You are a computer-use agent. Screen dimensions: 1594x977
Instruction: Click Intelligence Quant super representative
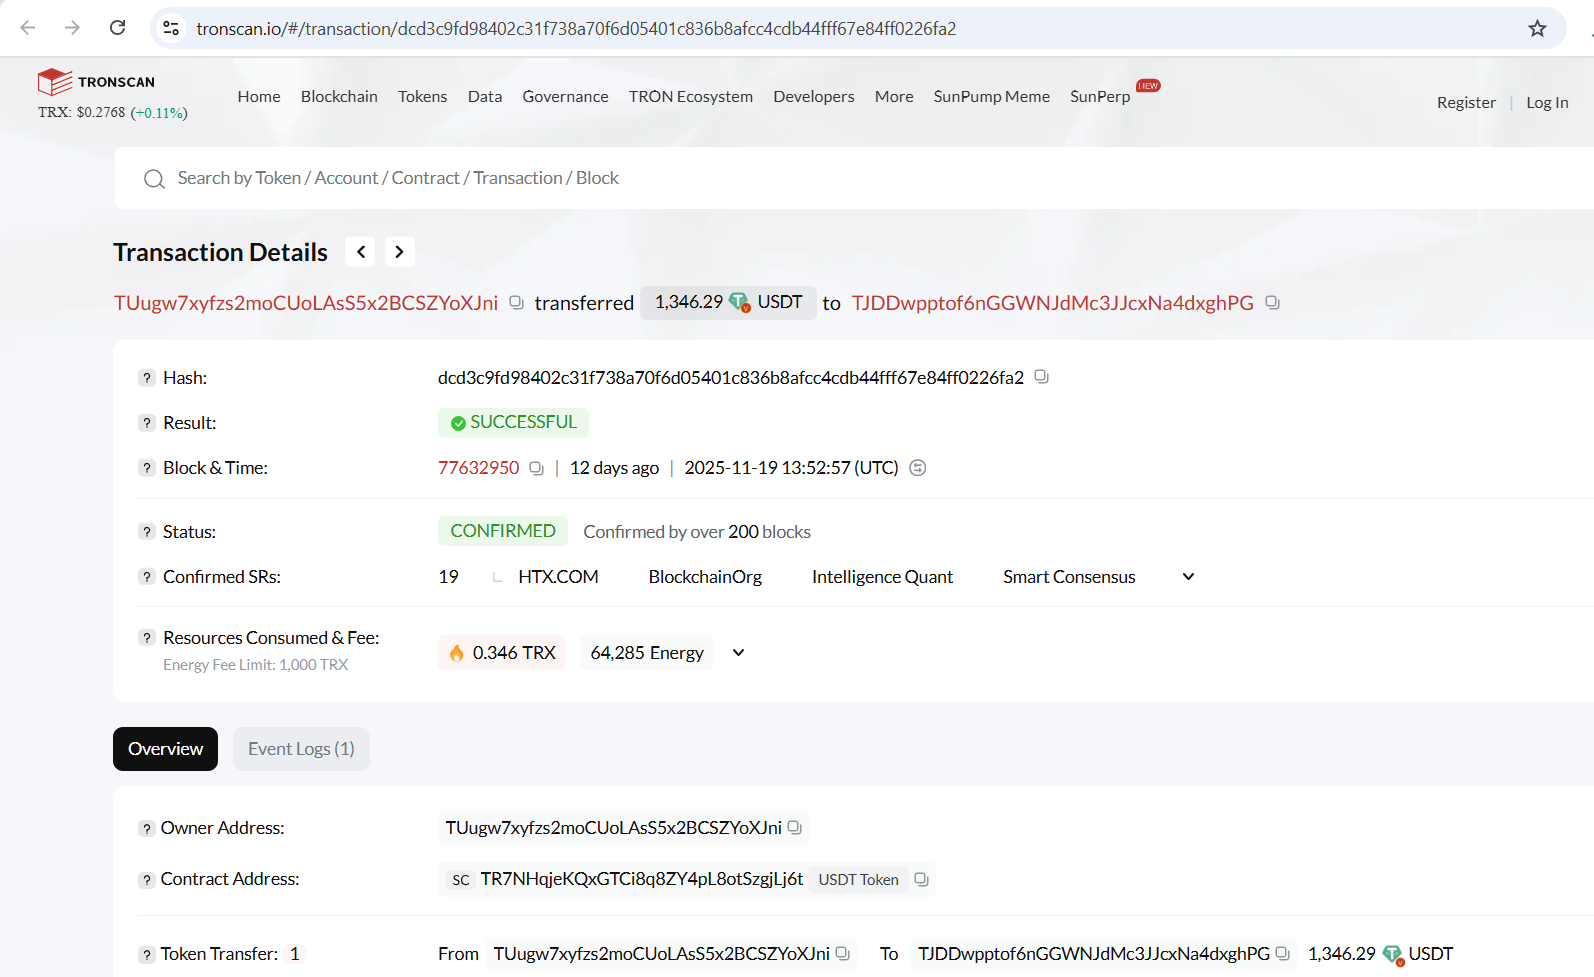pos(882,577)
